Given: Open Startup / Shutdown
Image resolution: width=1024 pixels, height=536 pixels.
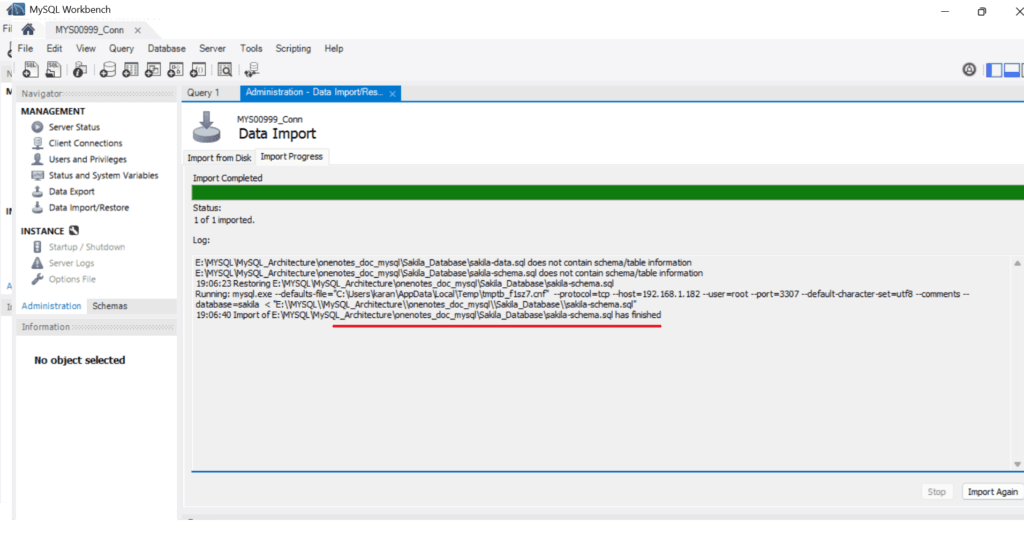Looking at the screenshot, I should pos(86,247).
